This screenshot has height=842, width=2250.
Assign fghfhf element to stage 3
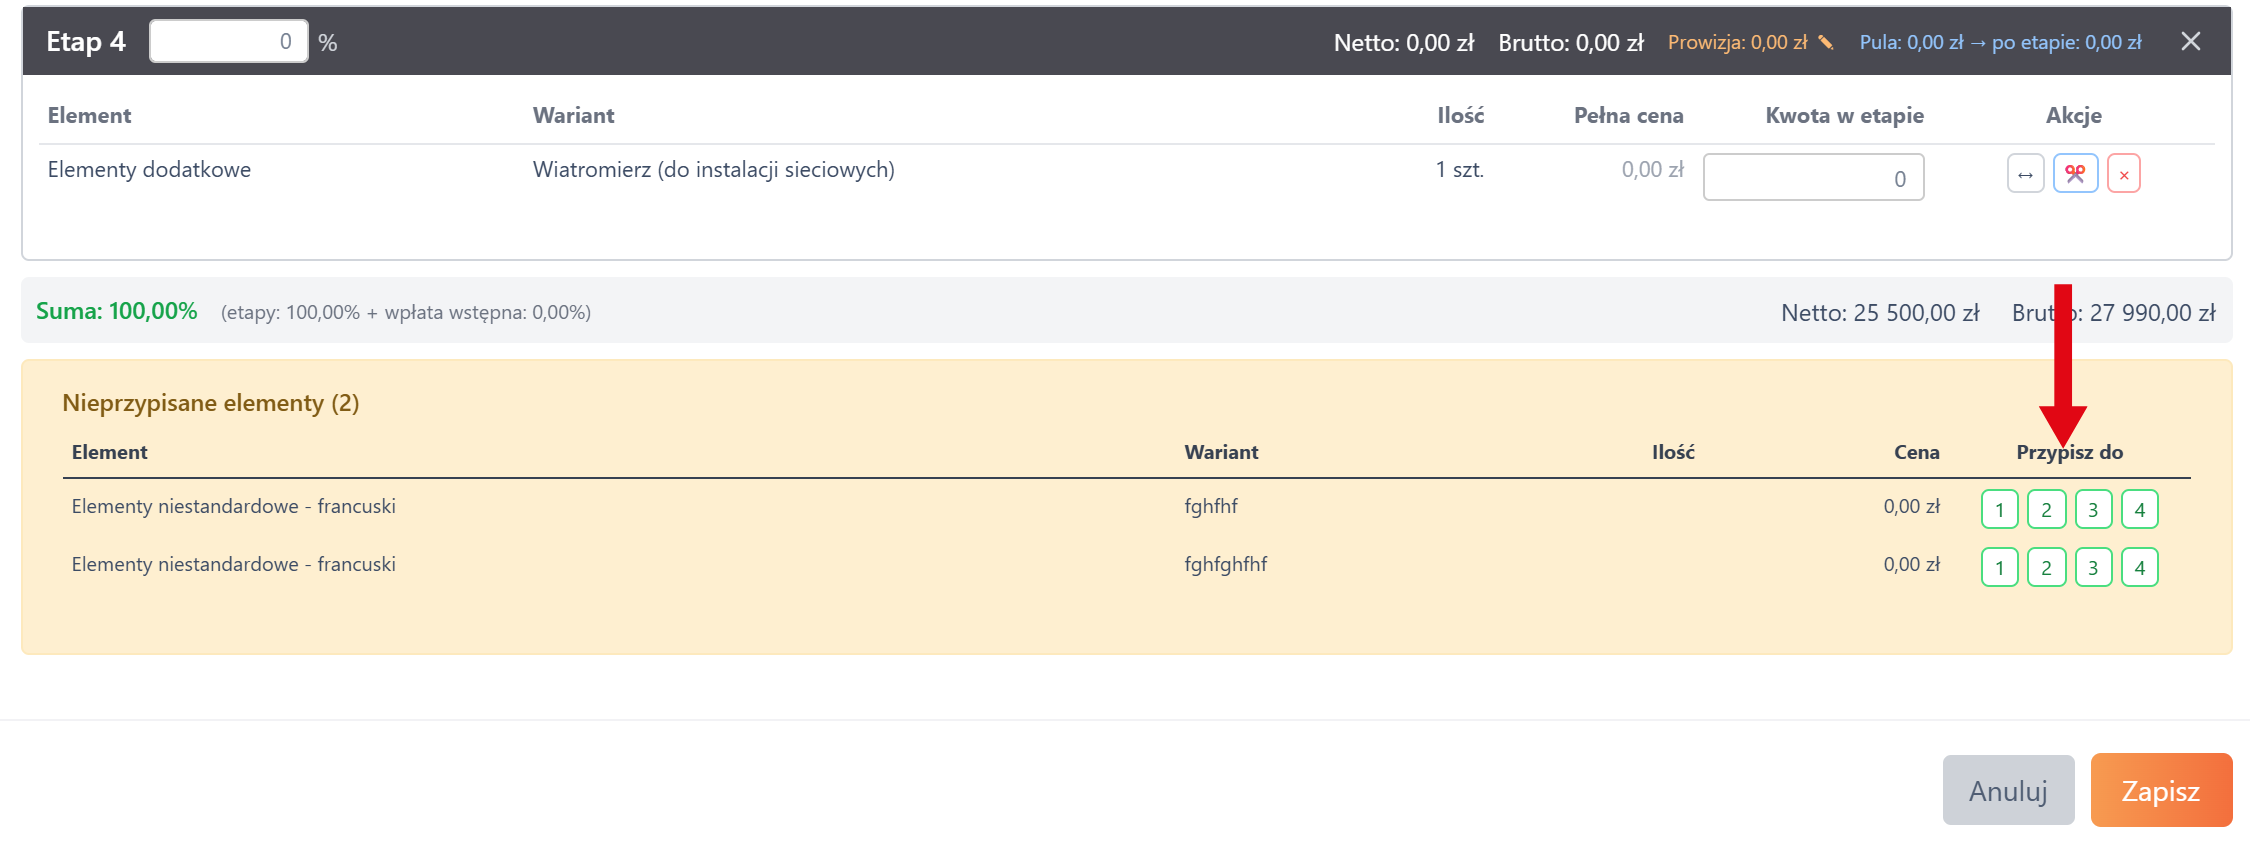2093,510
